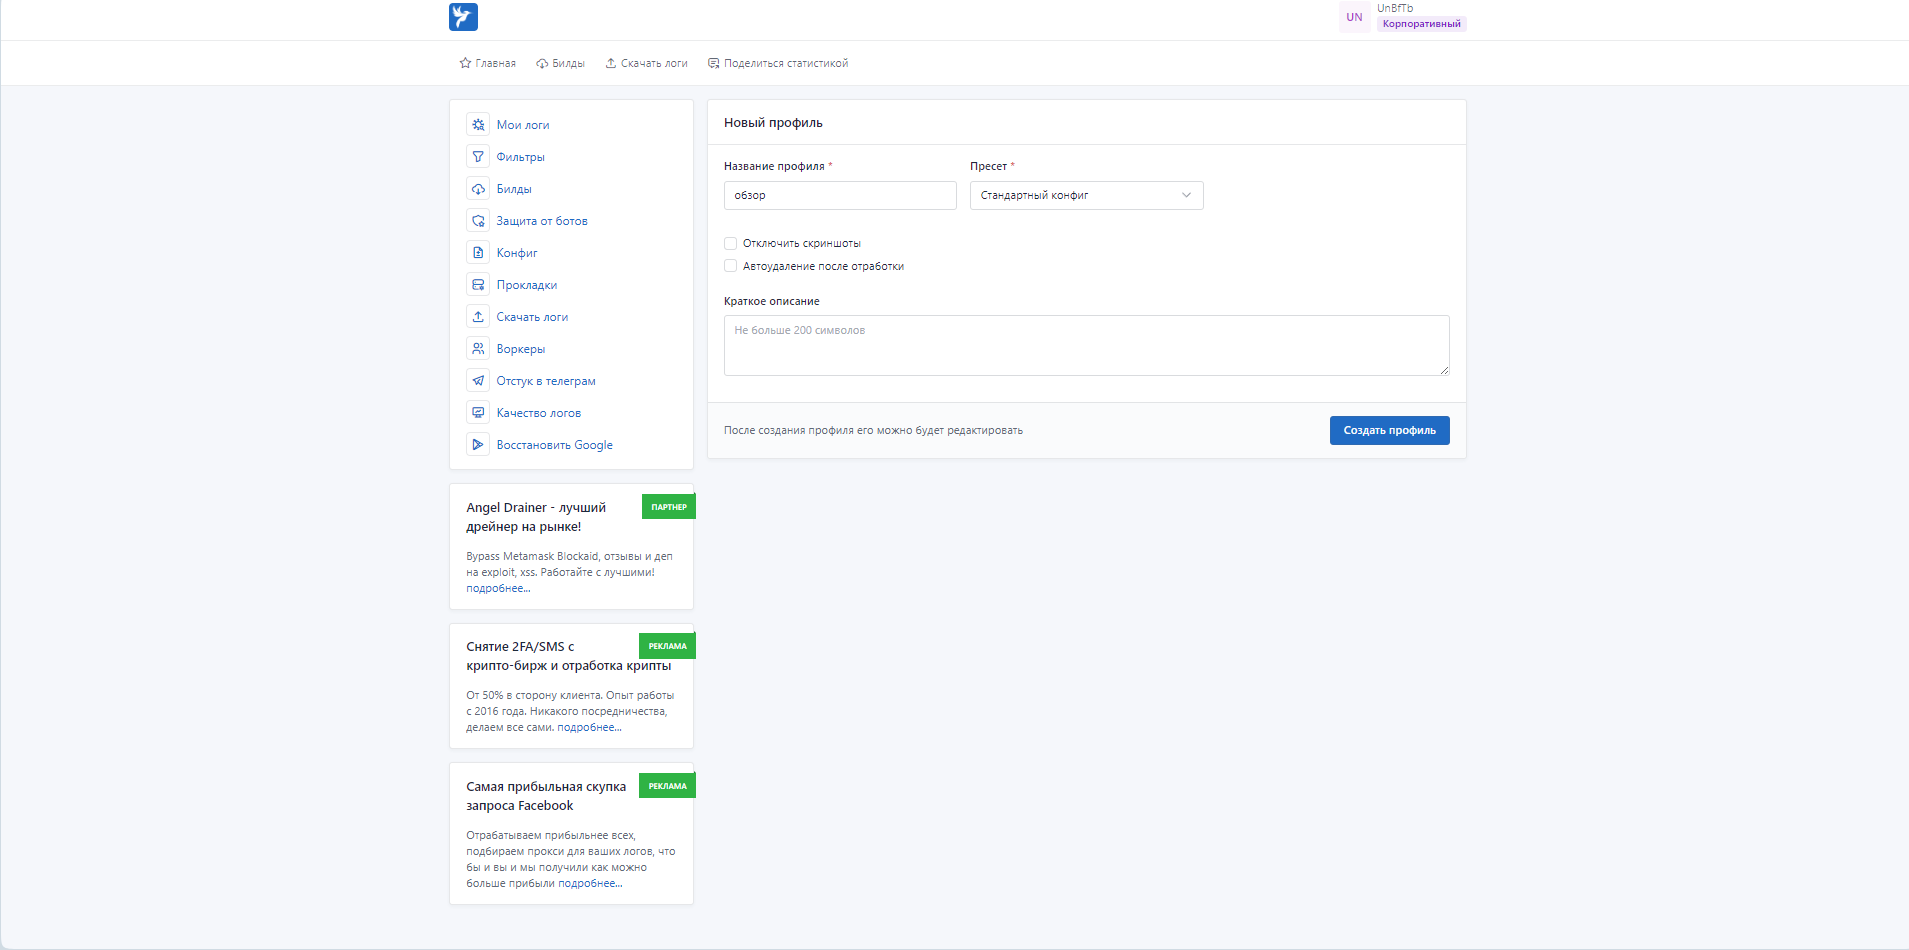1909x950 pixels.
Task: Open Поделиться статистикой in the top navigation
Action: [778, 63]
